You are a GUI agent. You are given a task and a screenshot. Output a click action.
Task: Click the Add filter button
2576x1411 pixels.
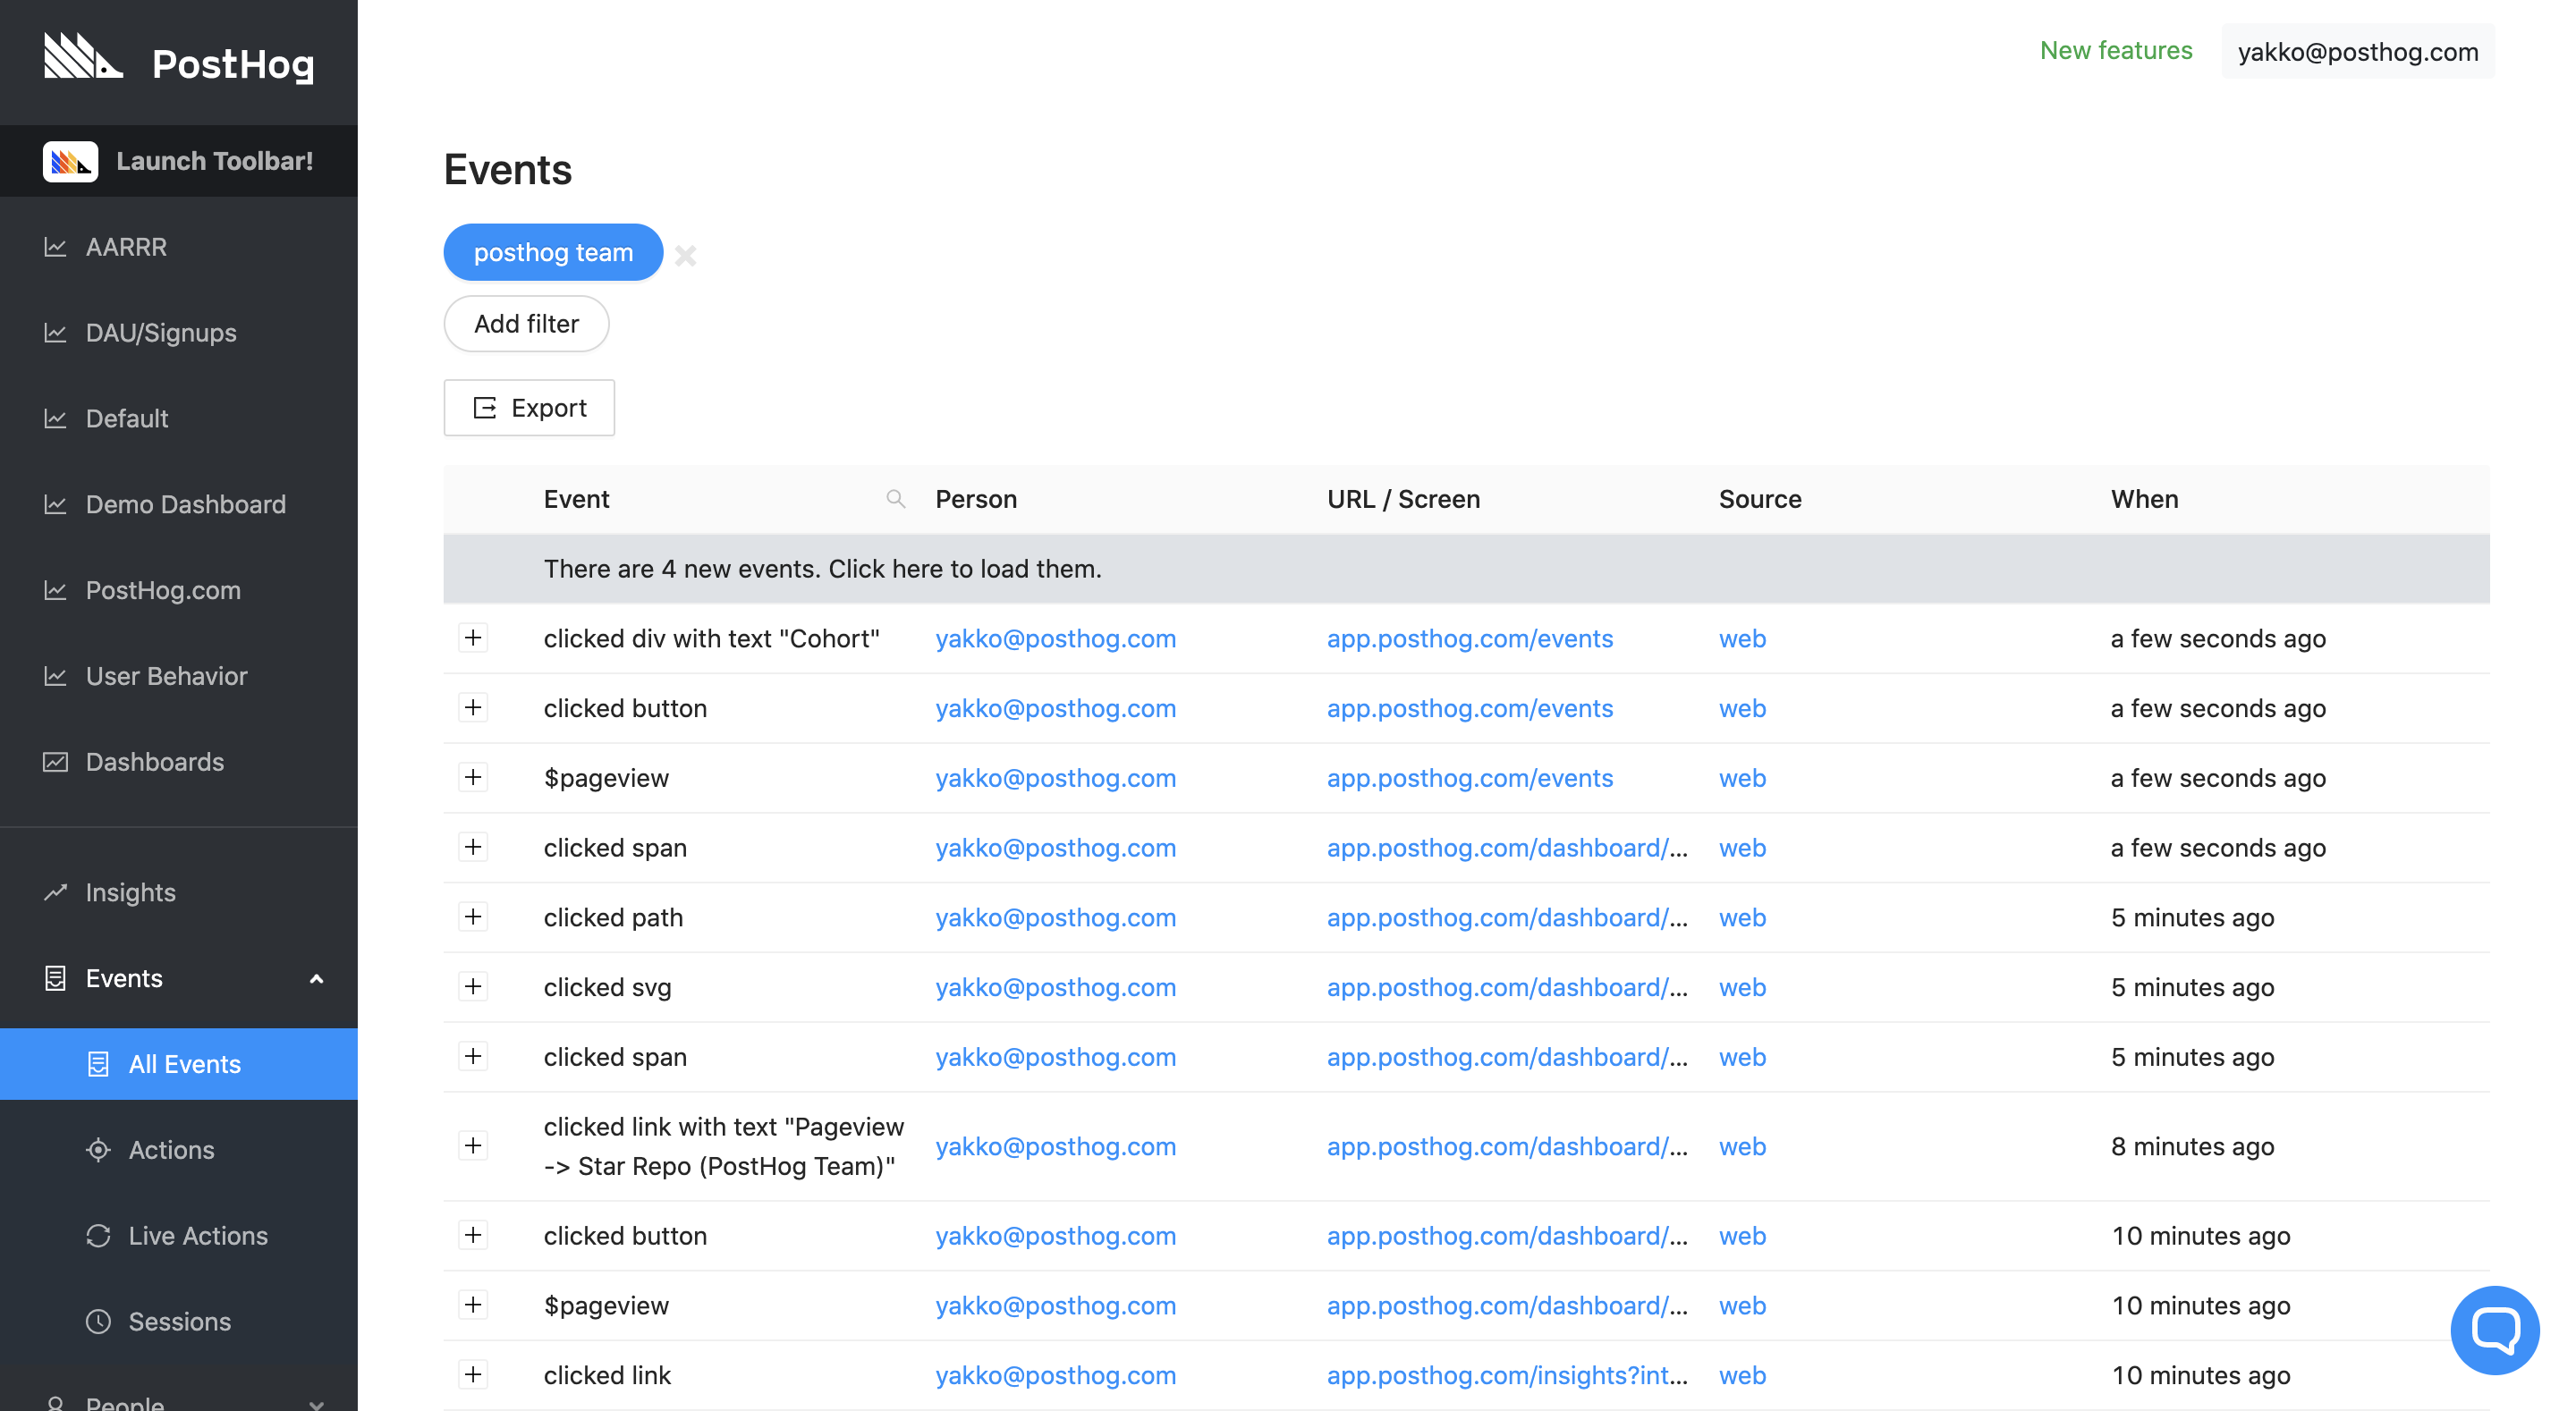click(526, 324)
